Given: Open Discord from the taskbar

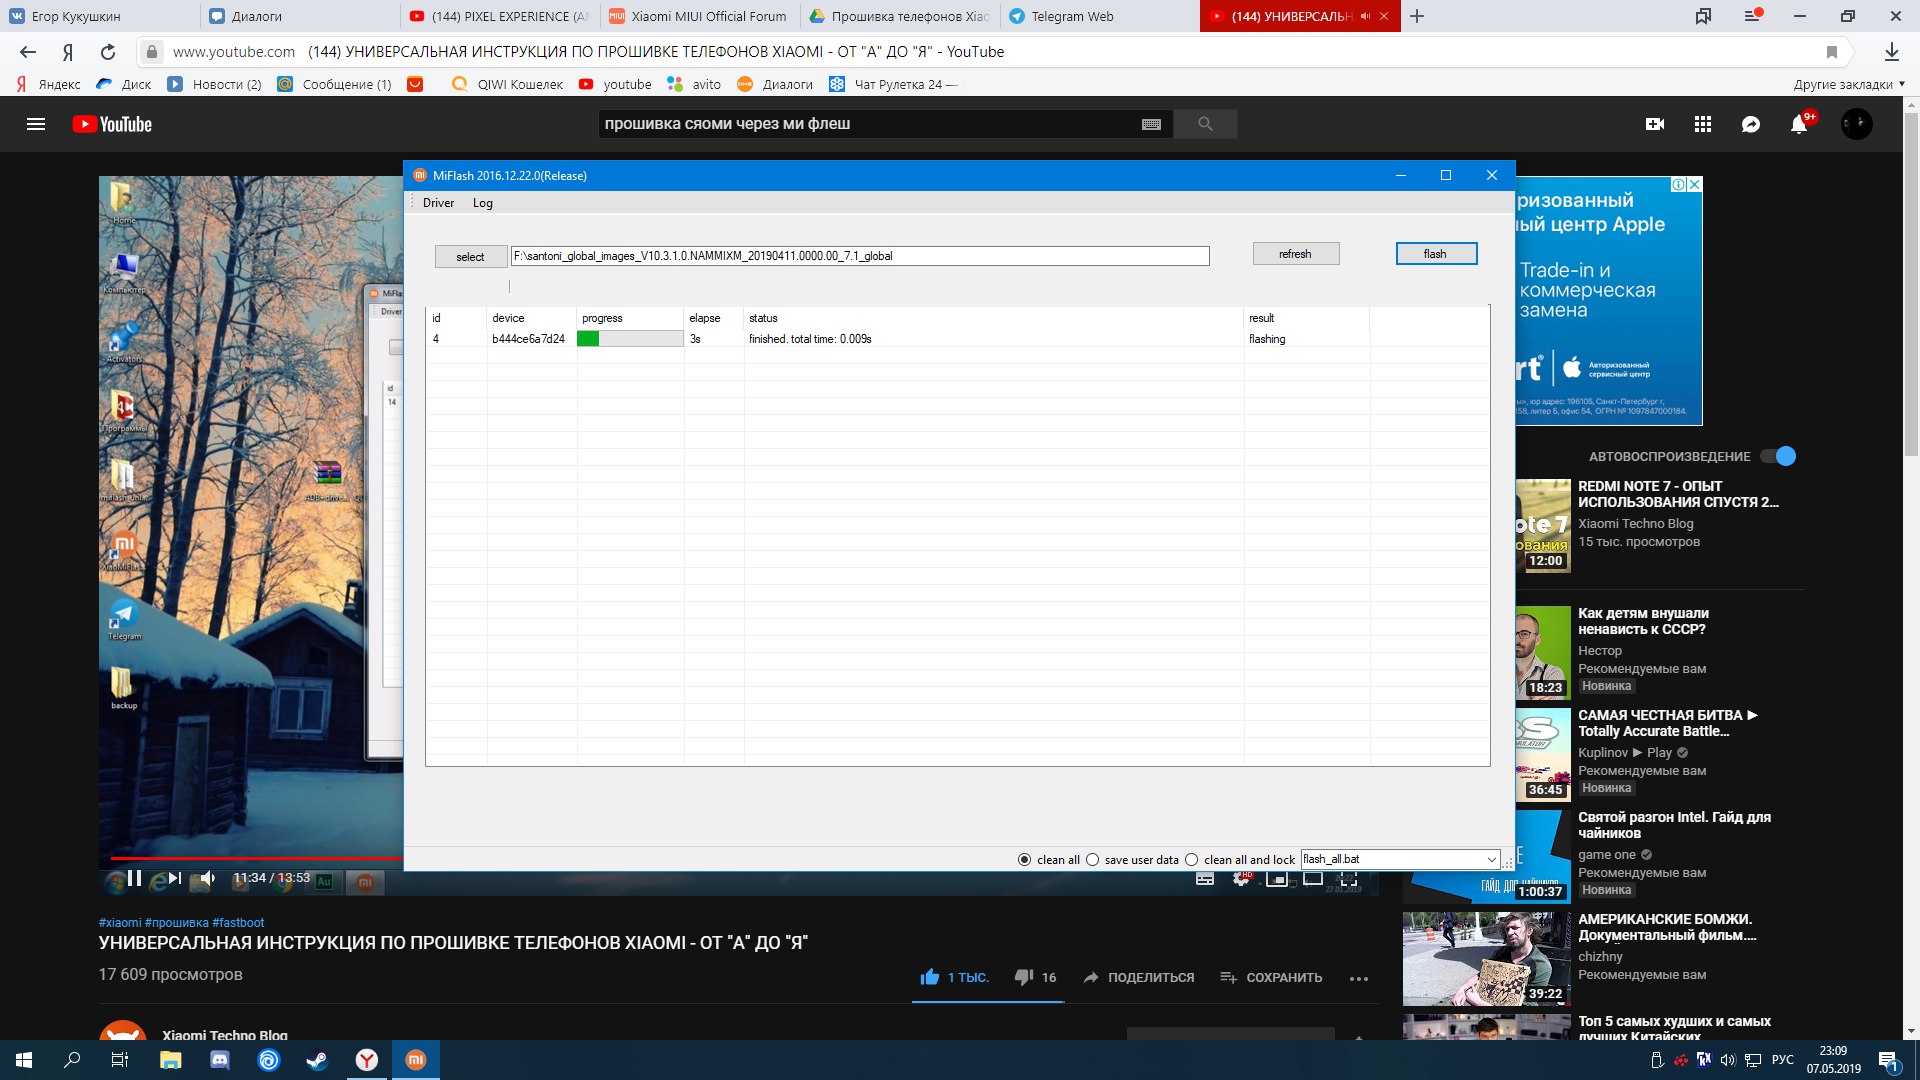Looking at the screenshot, I should (220, 1060).
